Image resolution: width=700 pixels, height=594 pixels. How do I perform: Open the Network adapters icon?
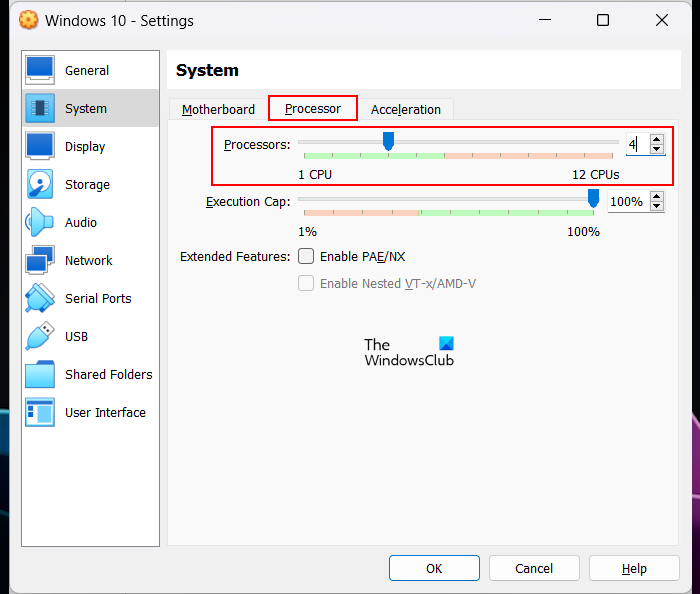point(40,260)
